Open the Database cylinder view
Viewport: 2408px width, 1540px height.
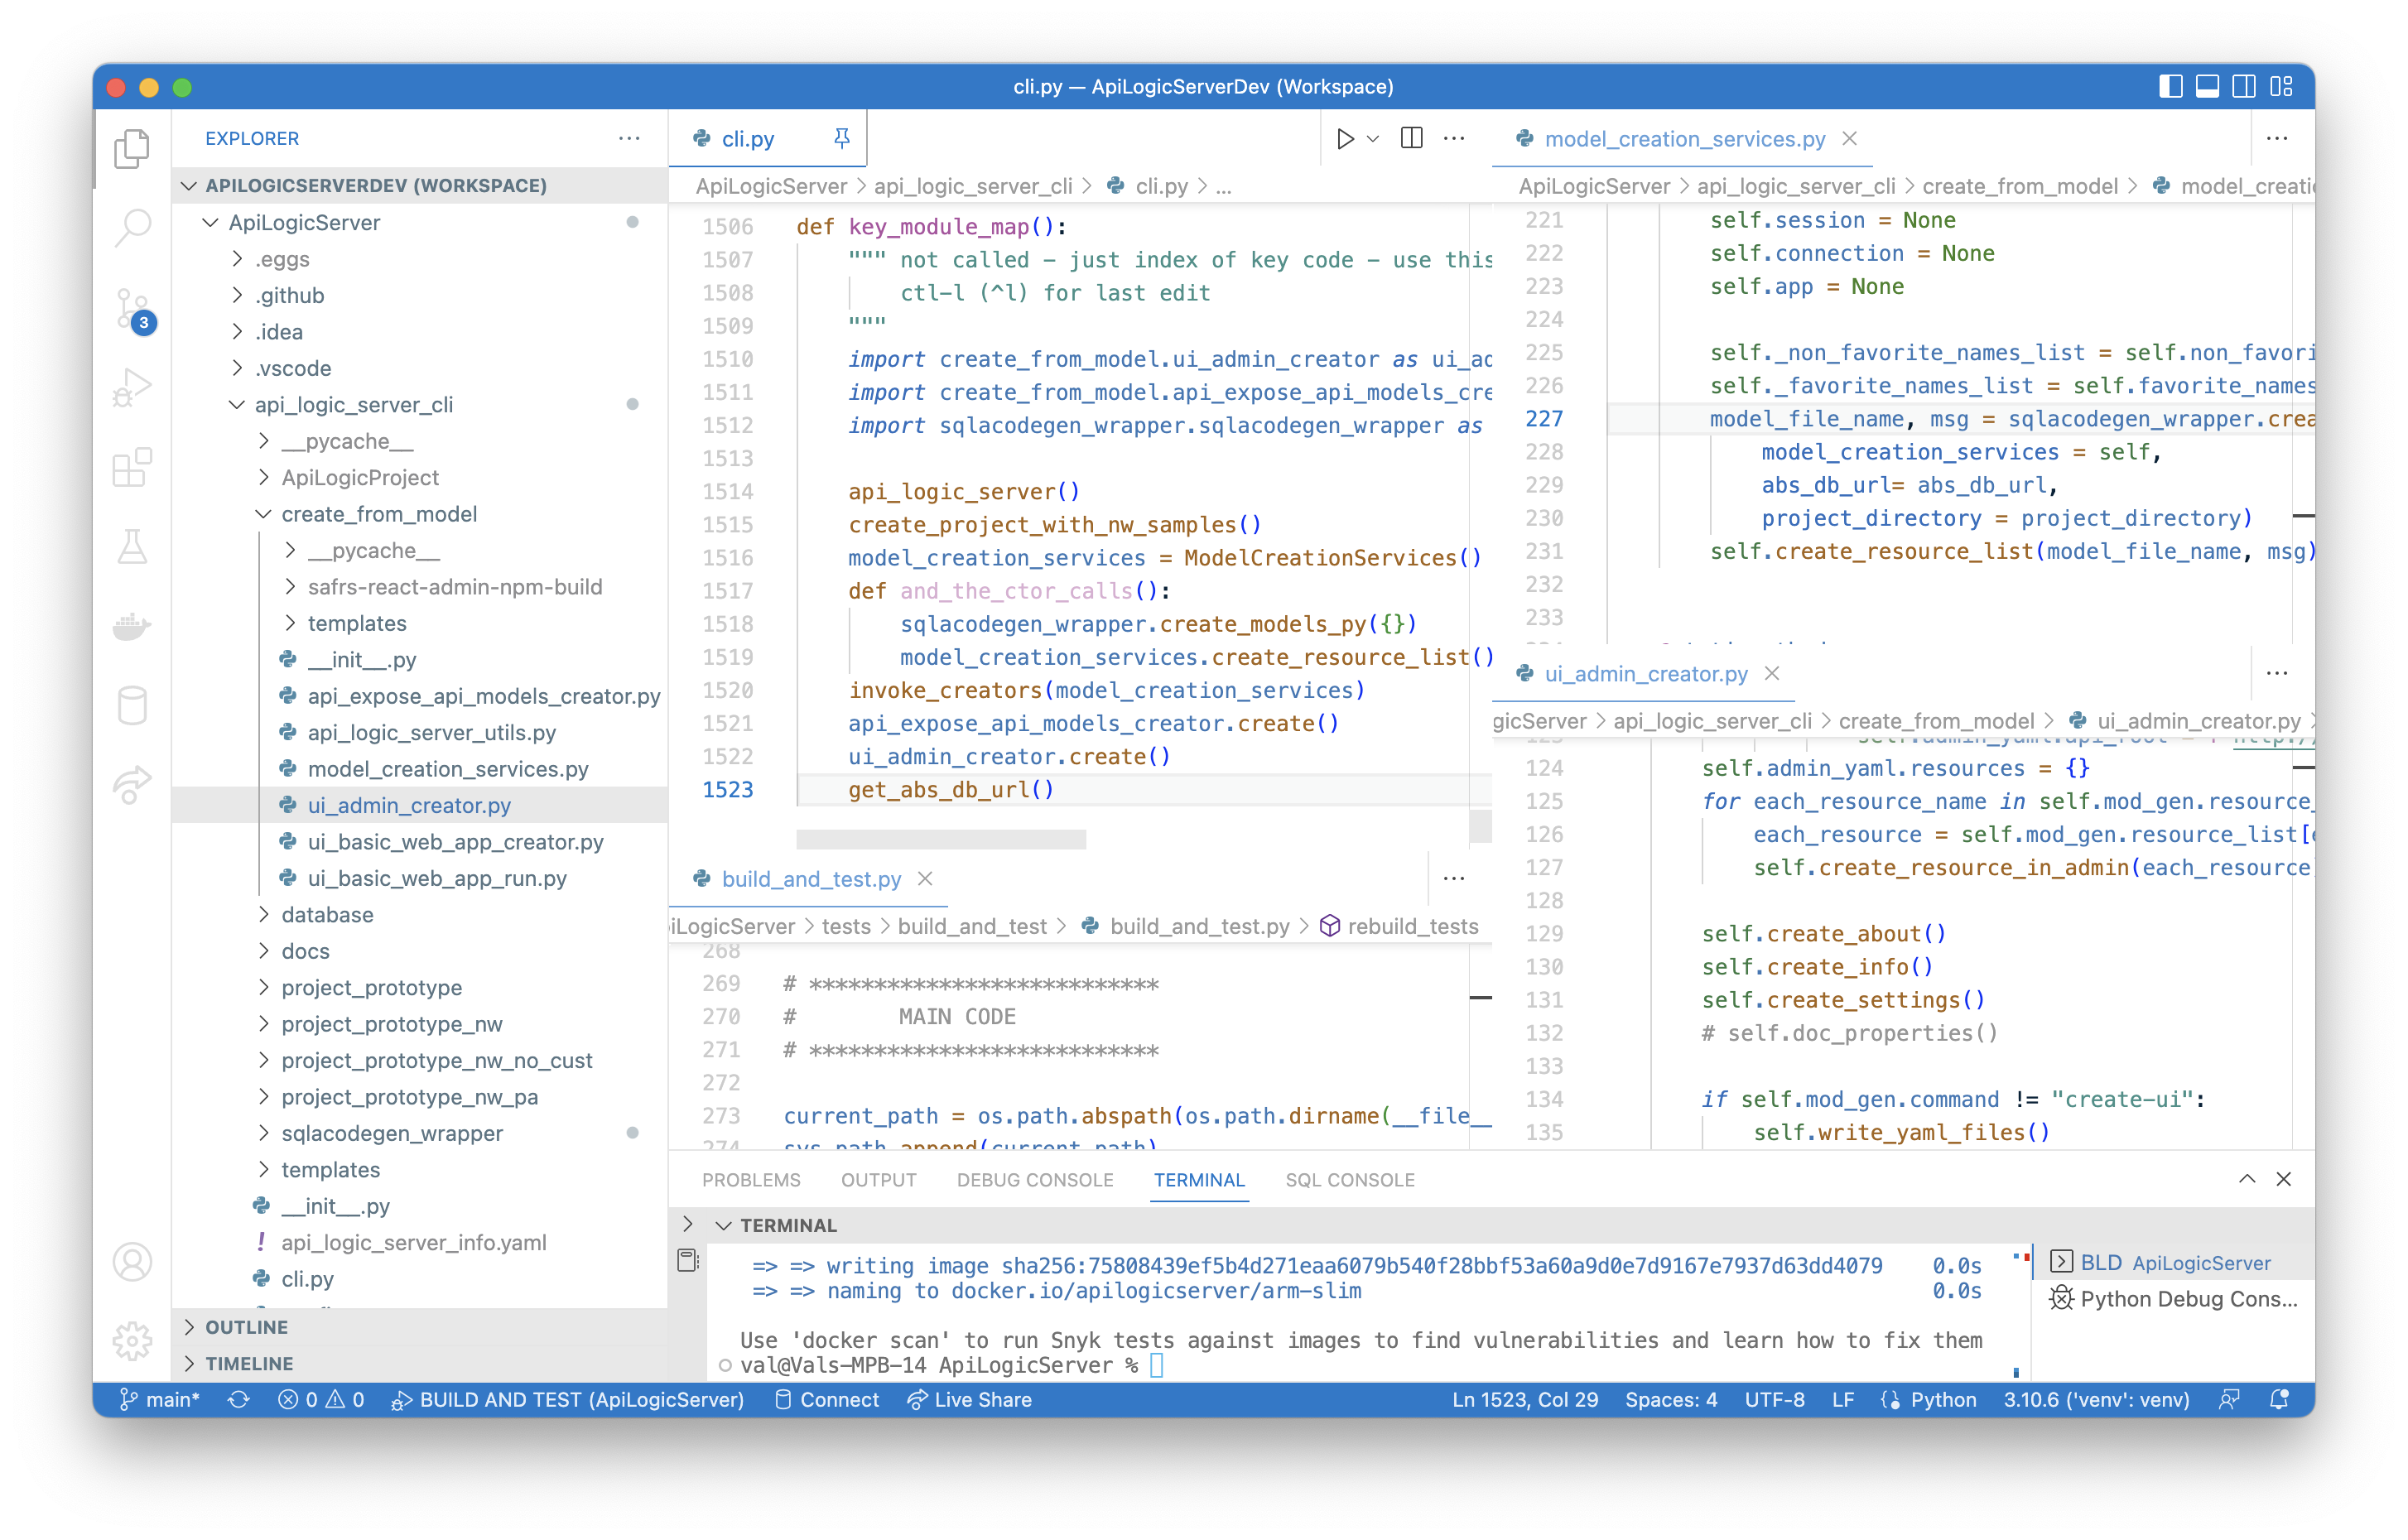[132, 706]
